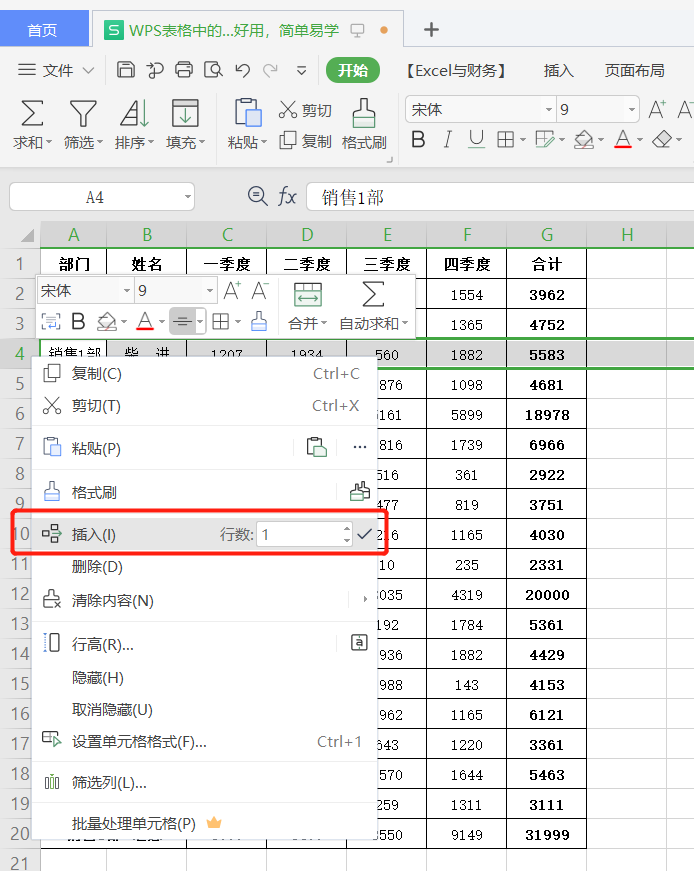Click the multi format painter icon in menu
694x871 pixels.
[360, 491]
